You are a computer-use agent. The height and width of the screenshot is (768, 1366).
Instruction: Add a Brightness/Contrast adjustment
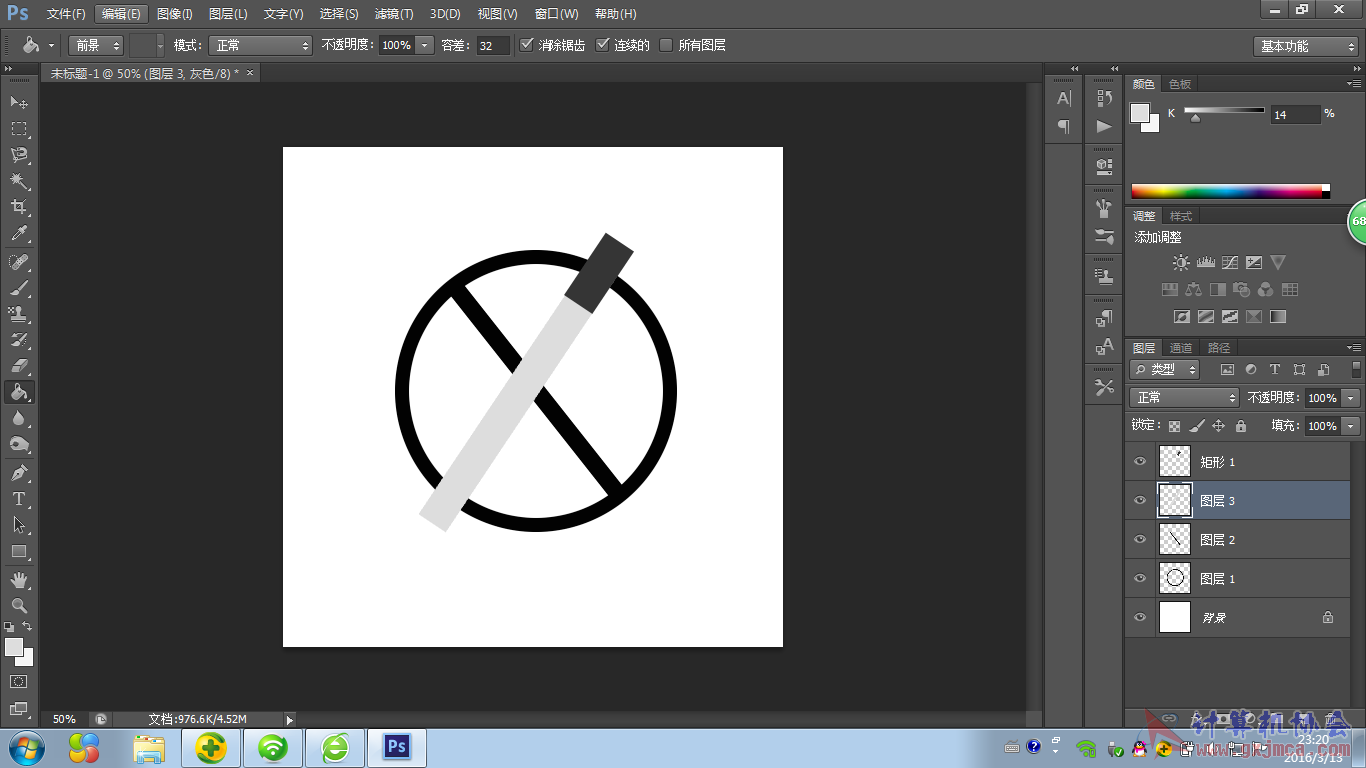point(1181,263)
